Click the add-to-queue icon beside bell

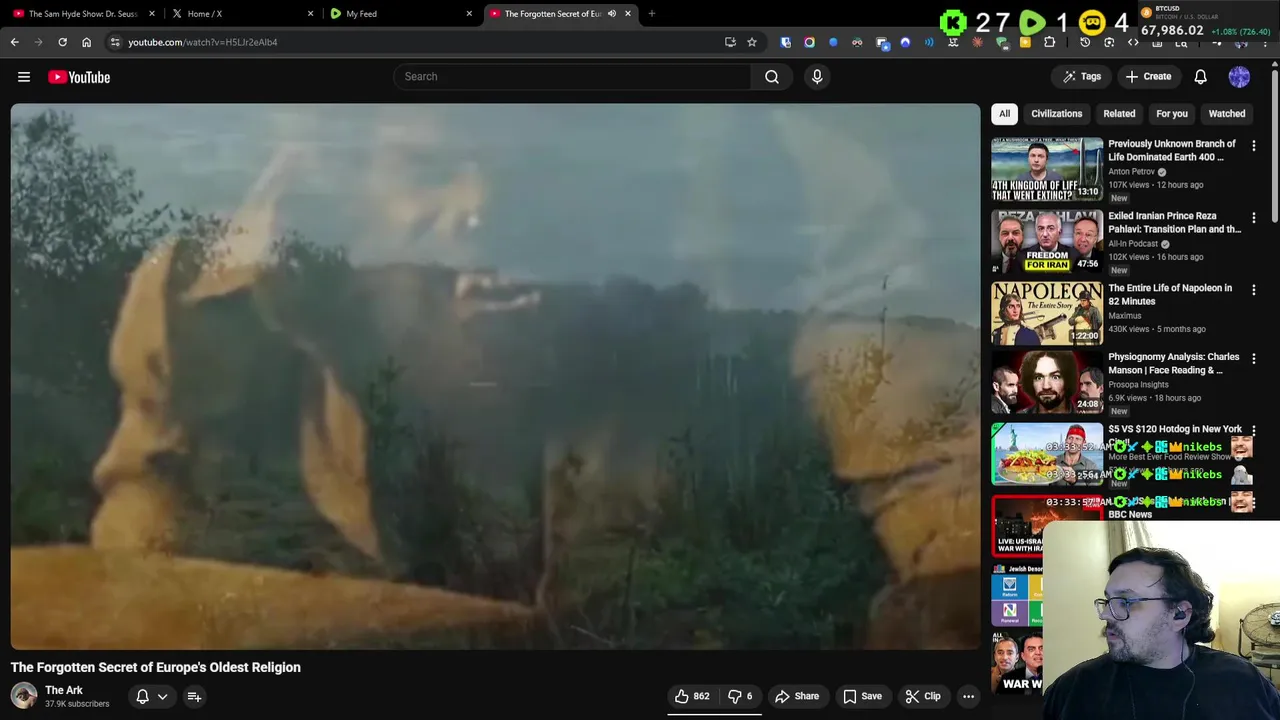pyautogui.click(x=194, y=696)
